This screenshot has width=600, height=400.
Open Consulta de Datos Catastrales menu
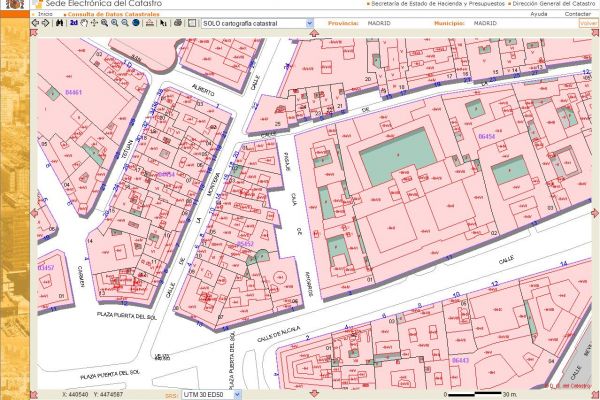[113, 14]
